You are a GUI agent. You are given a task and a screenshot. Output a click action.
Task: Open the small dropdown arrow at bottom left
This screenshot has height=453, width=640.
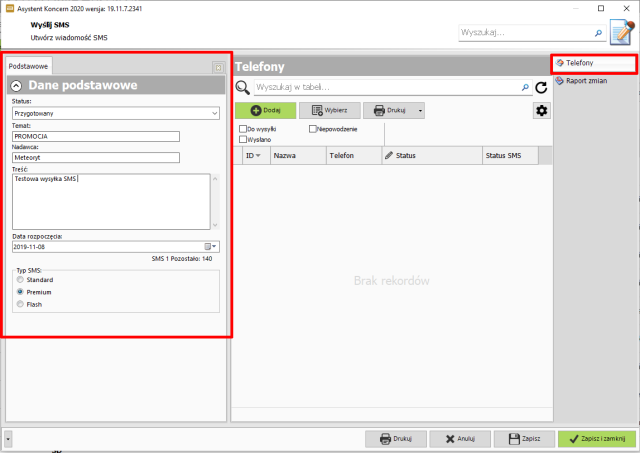tap(8, 439)
